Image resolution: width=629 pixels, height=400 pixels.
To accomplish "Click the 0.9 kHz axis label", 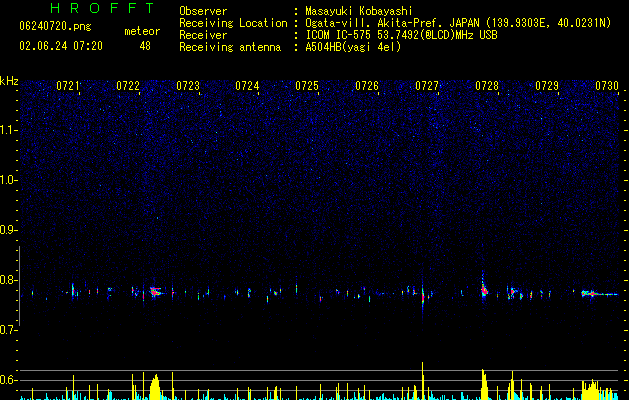I will 9,230.
